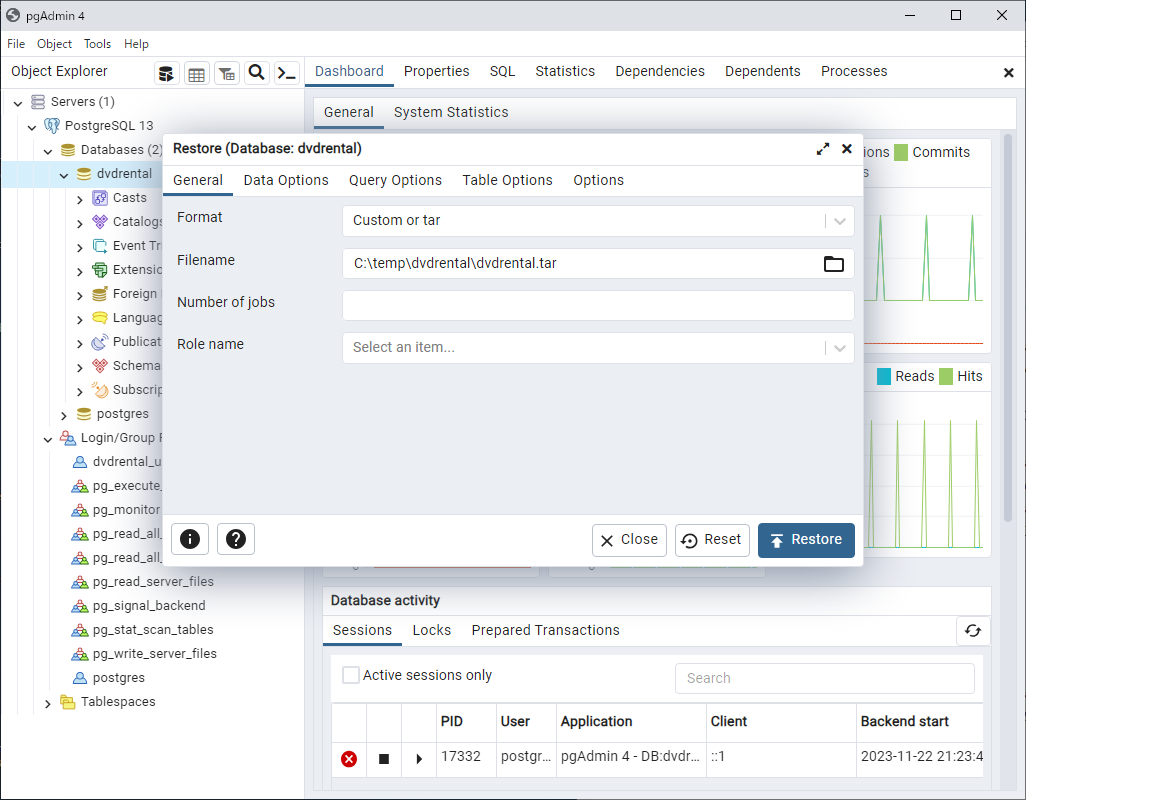This screenshot has width=1152, height=800.
Task: Open the Object menu
Action: click(x=54, y=44)
